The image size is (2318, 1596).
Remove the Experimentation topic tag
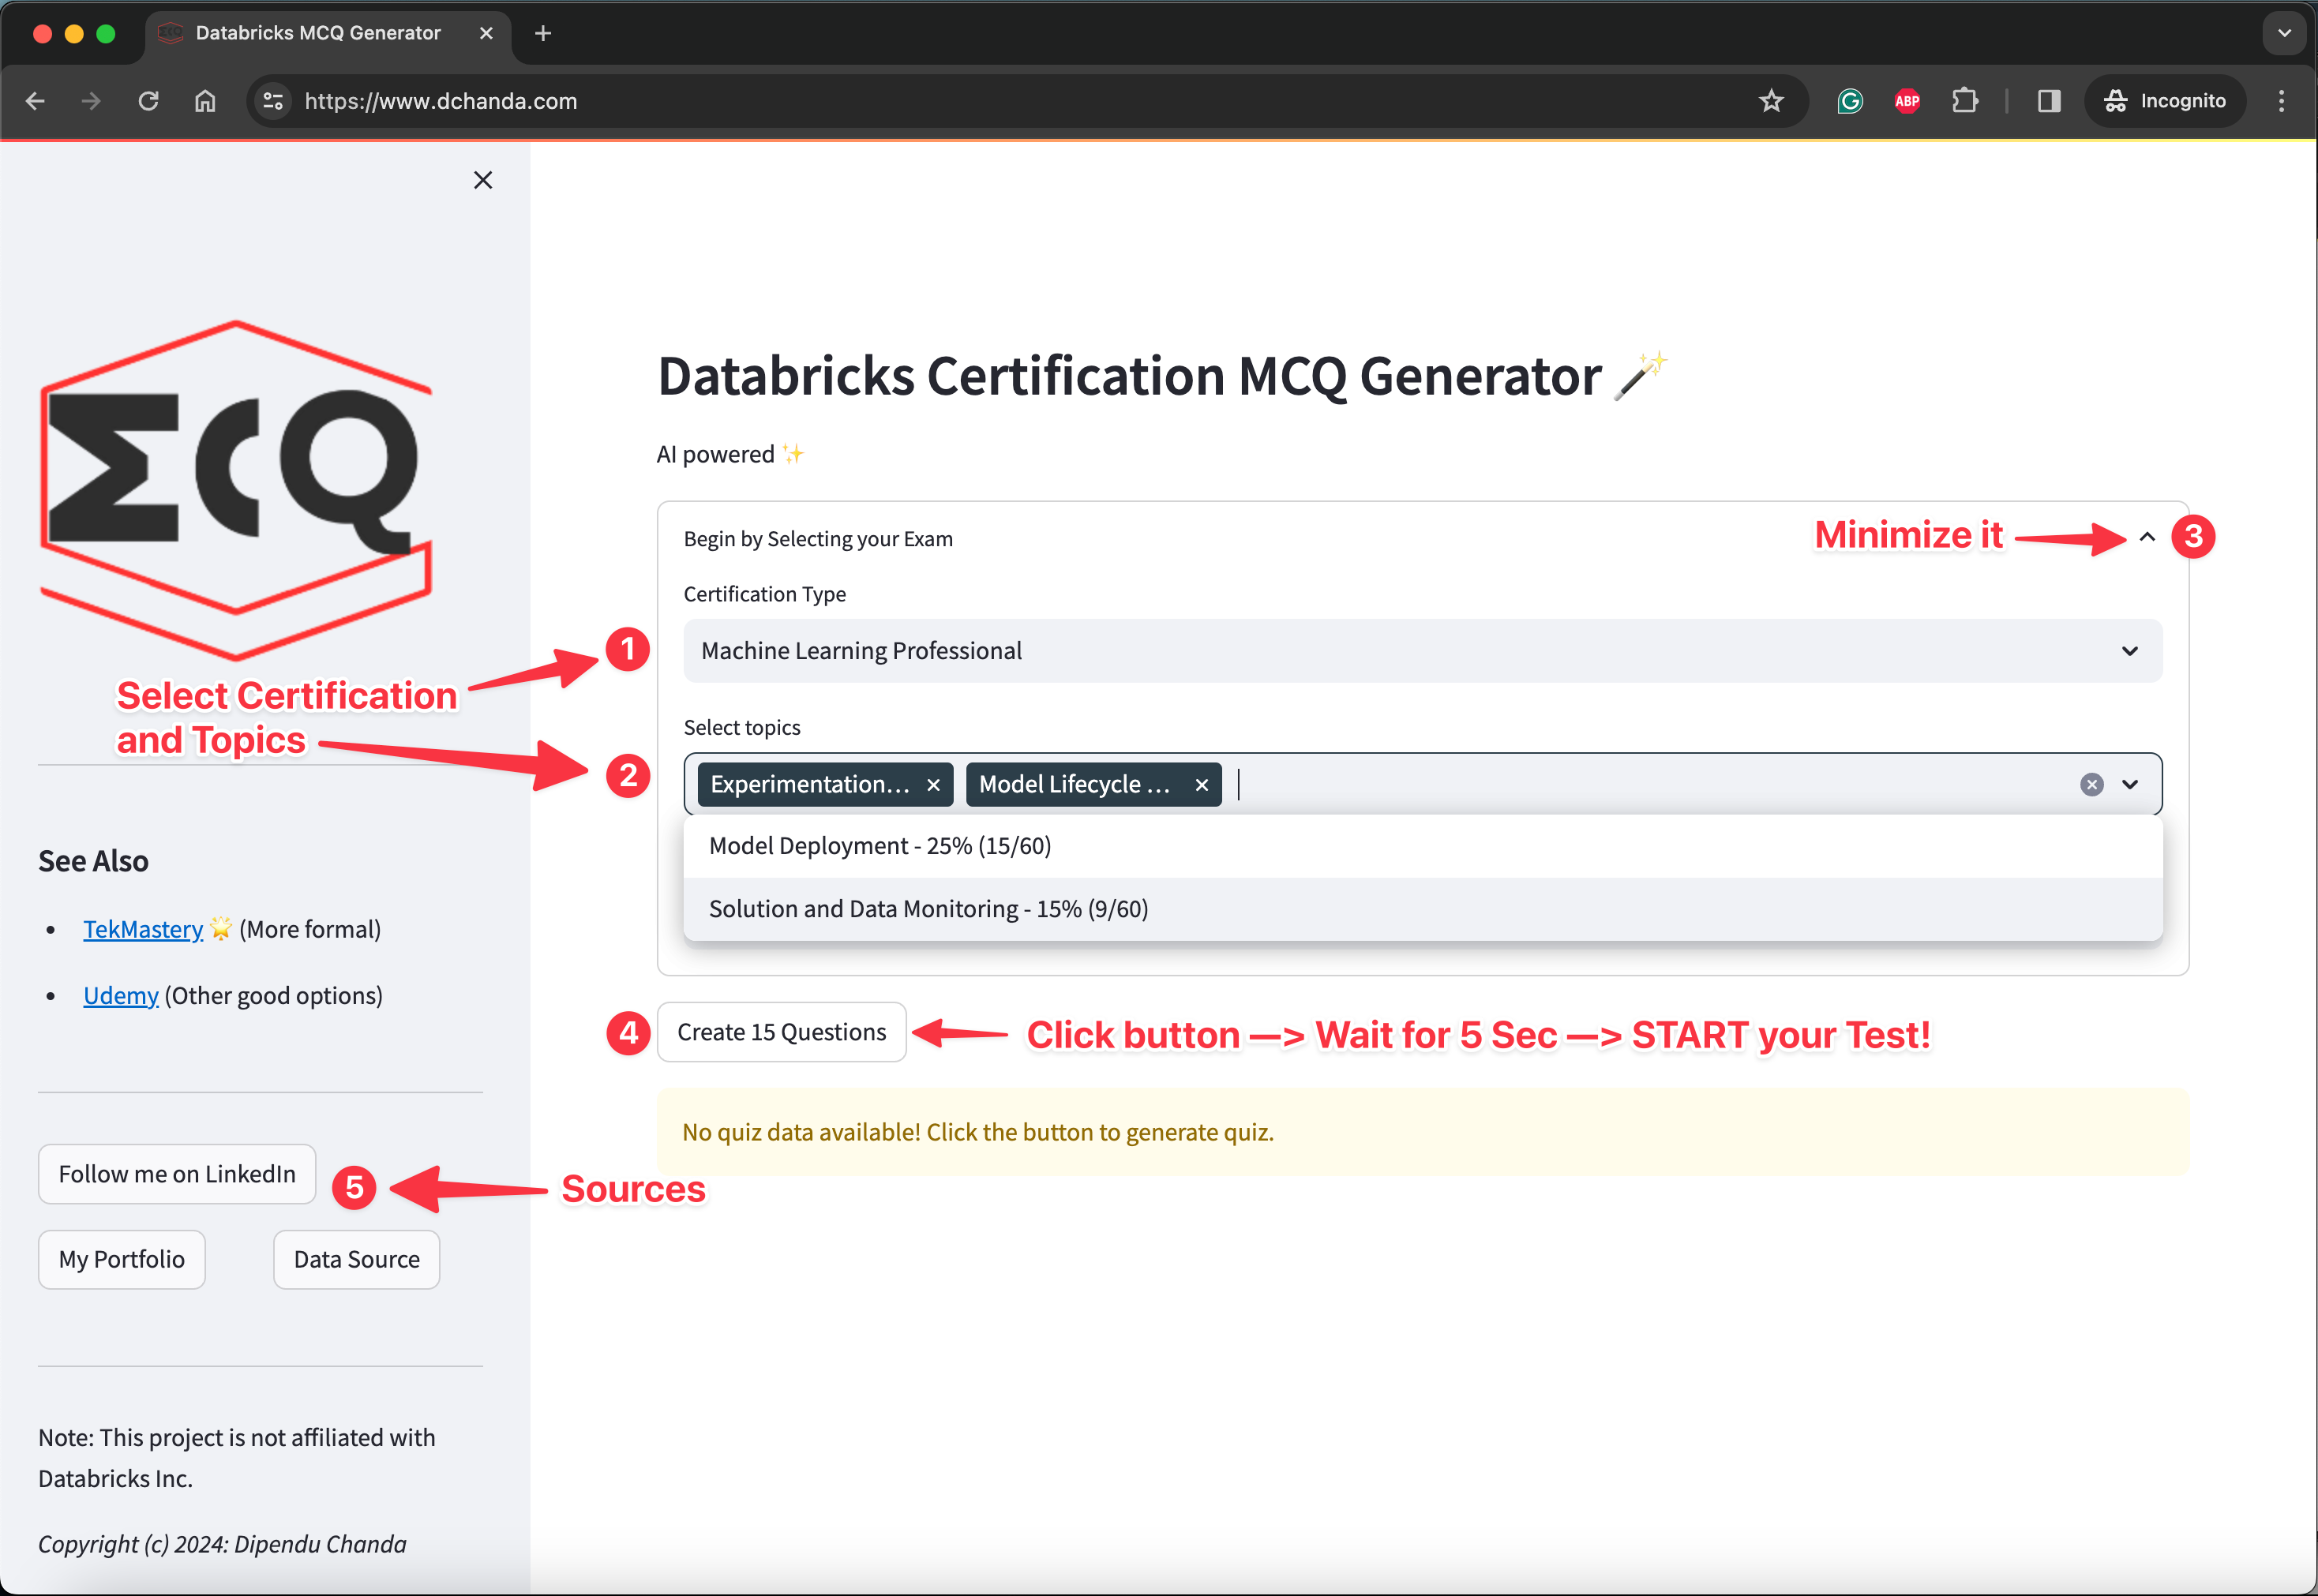(933, 785)
